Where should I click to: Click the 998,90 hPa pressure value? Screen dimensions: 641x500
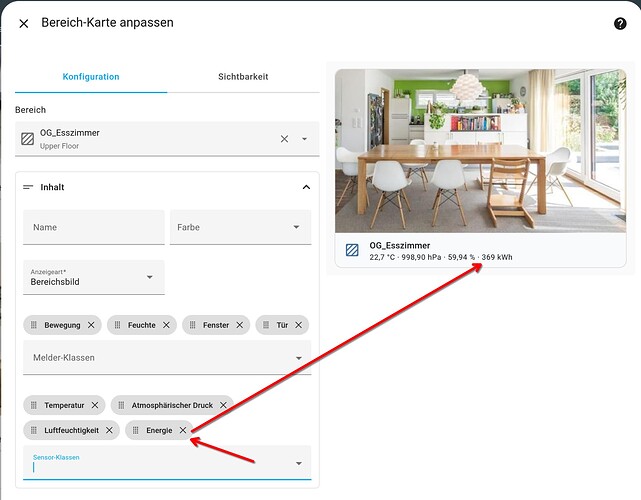coord(421,257)
